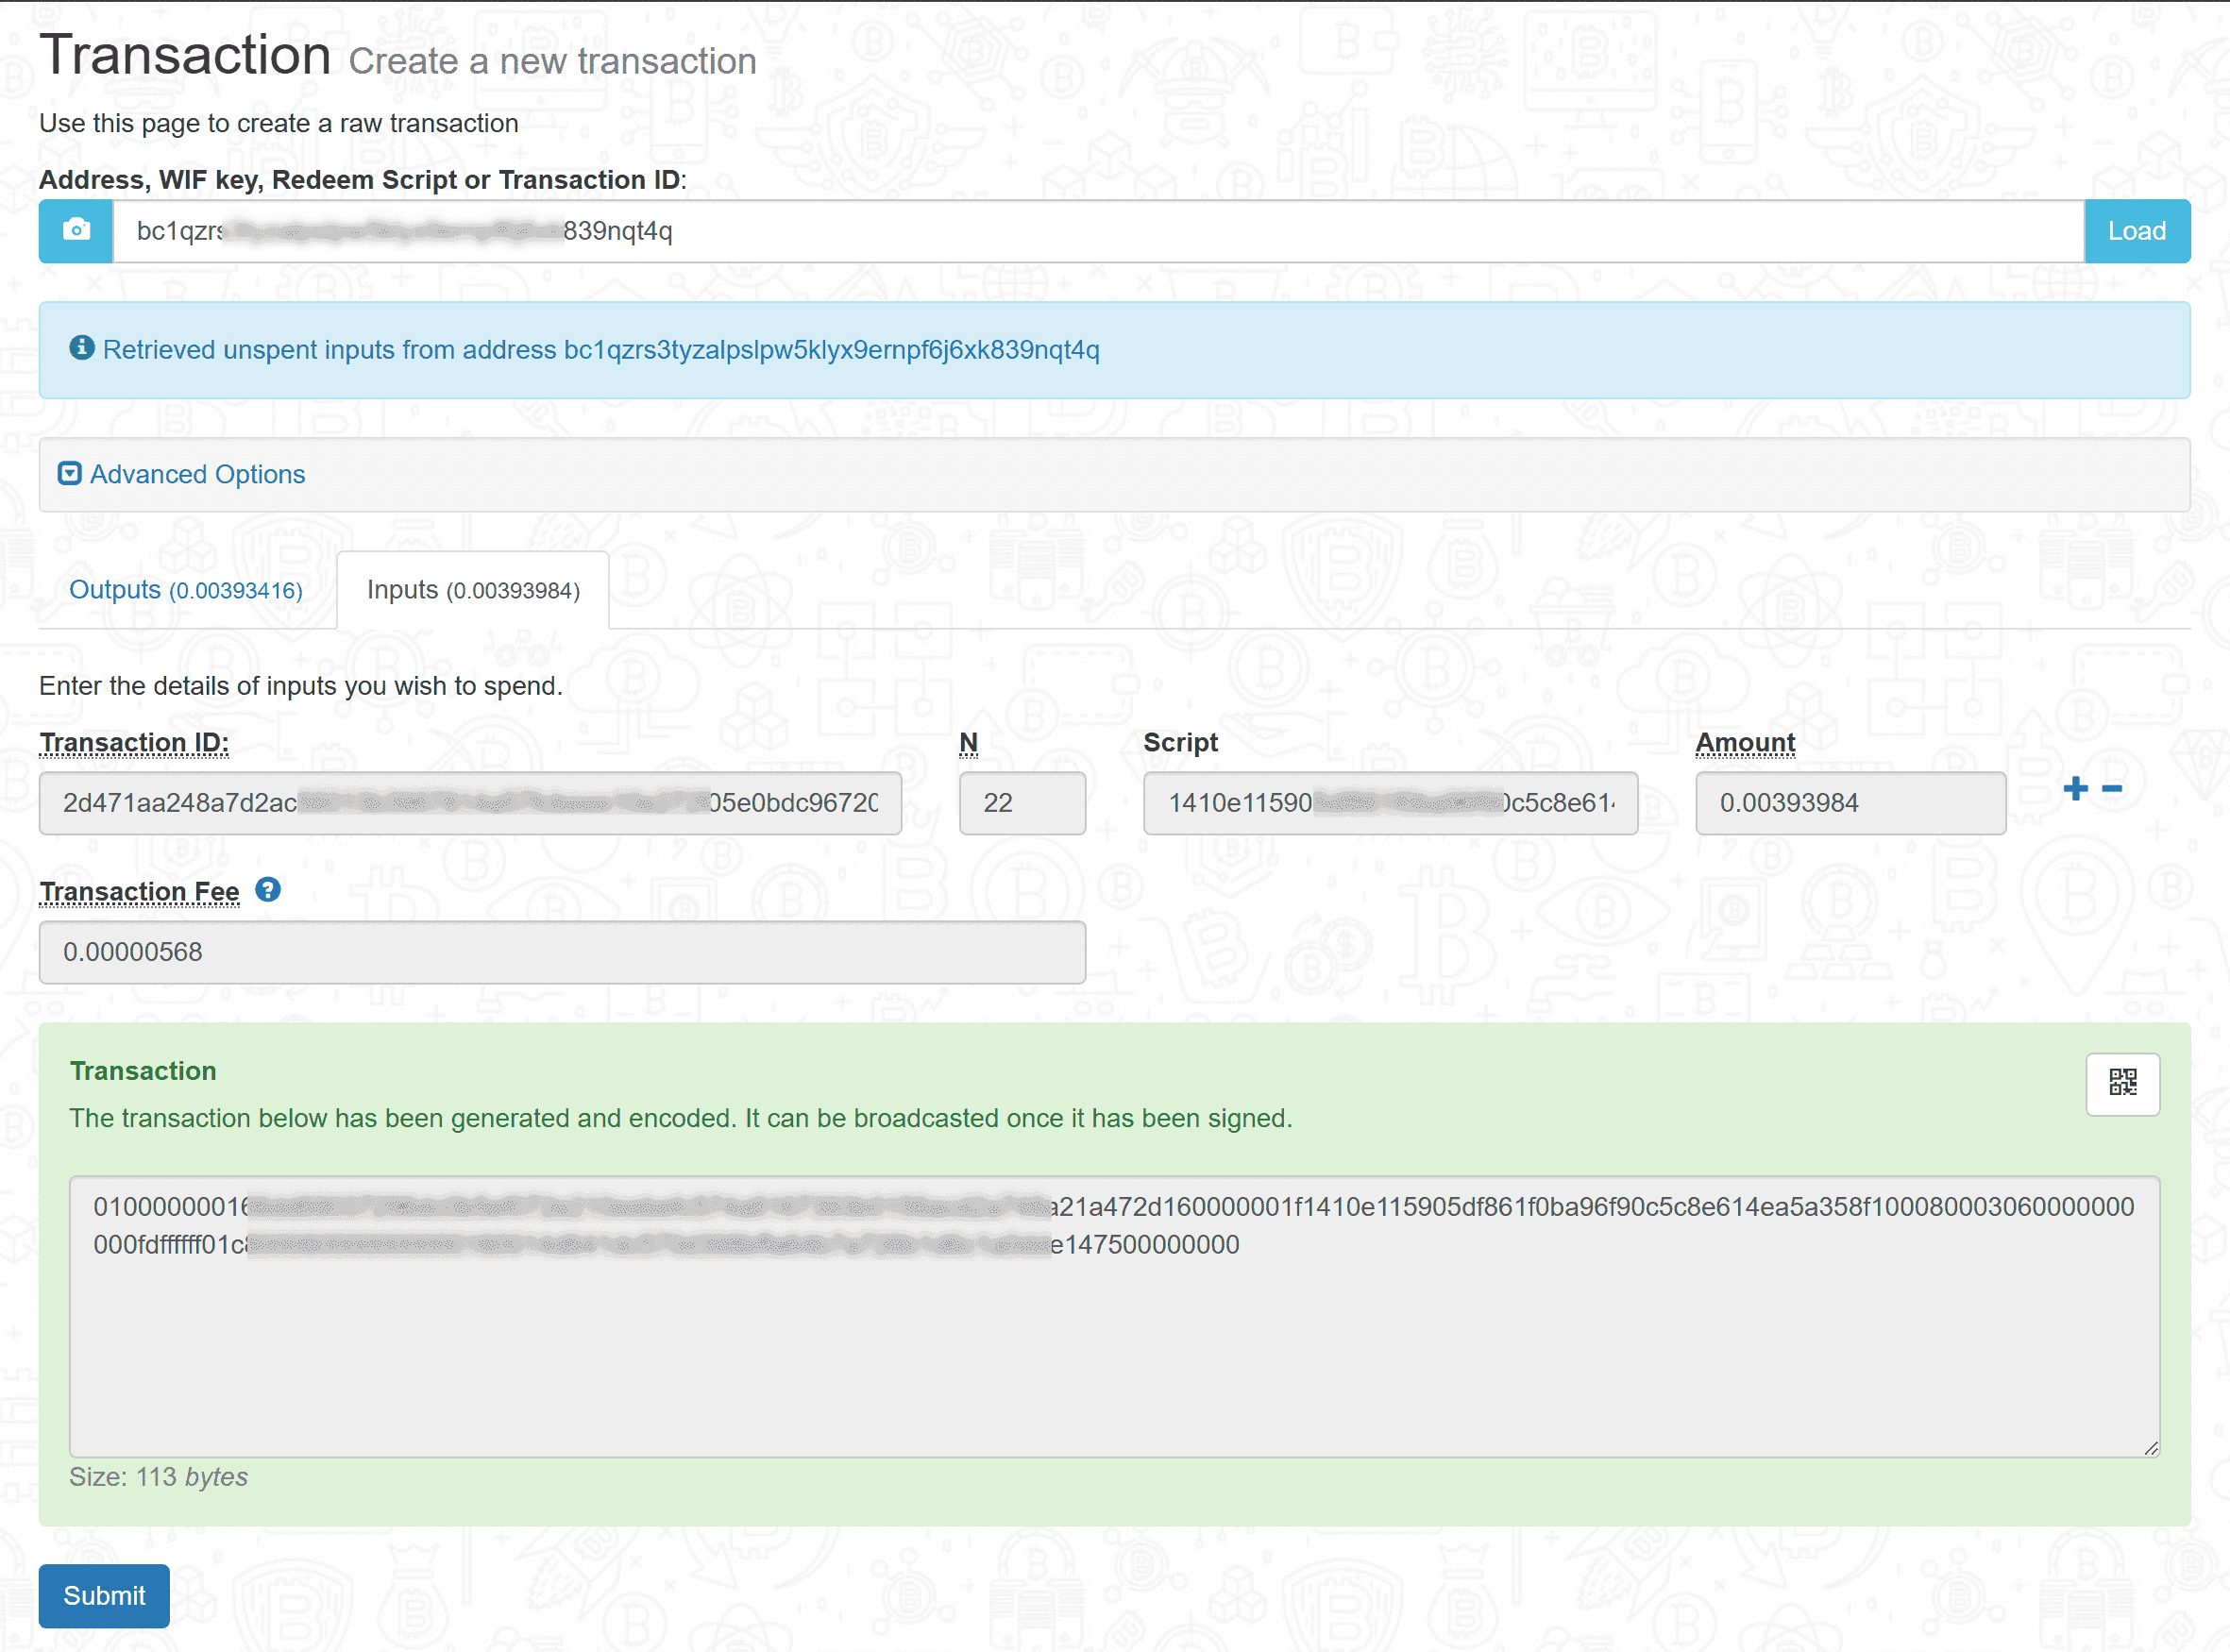2230x1652 pixels.
Task: Click the Submit button
Action: 103,1596
